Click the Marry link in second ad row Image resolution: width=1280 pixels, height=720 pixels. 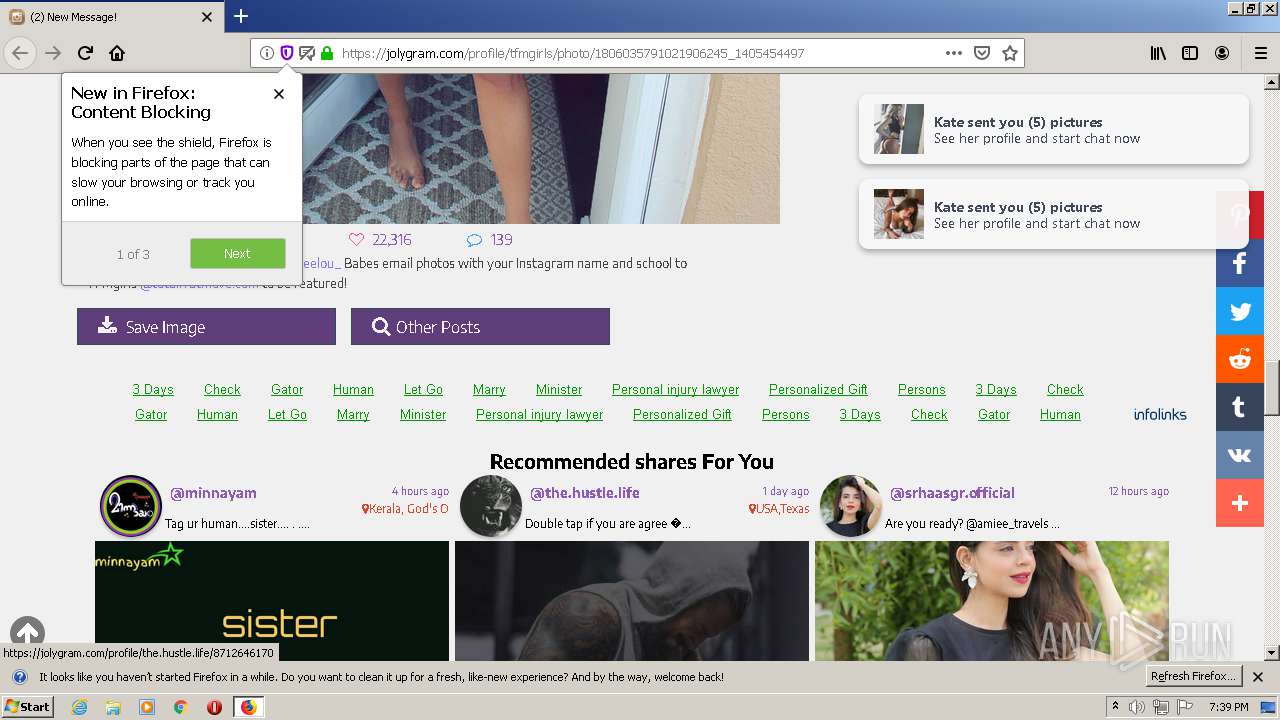[353, 414]
